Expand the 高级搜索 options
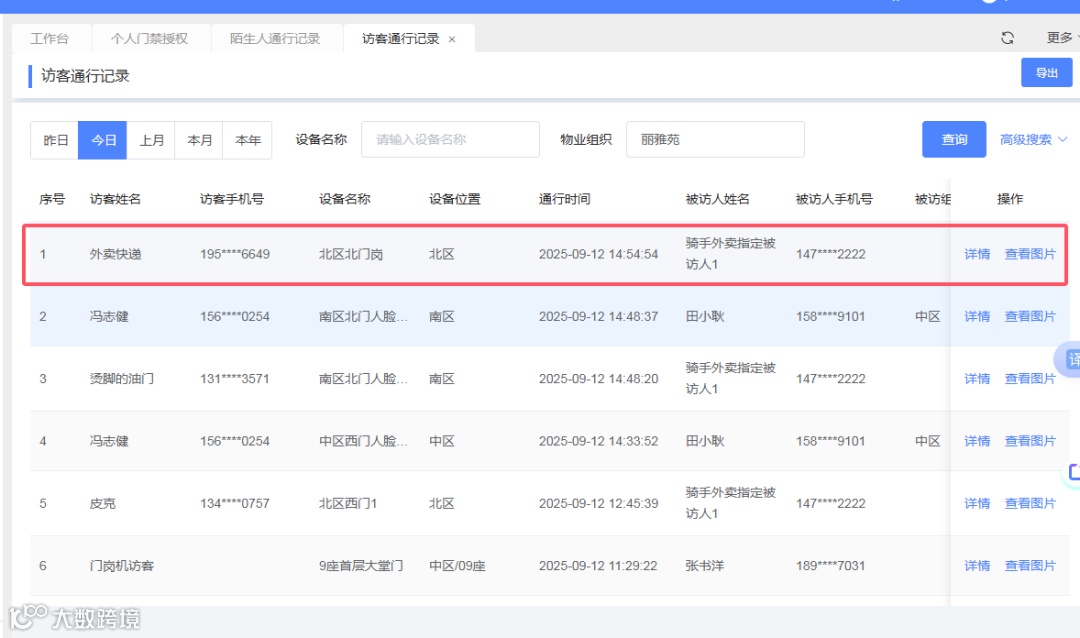 point(1033,140)
